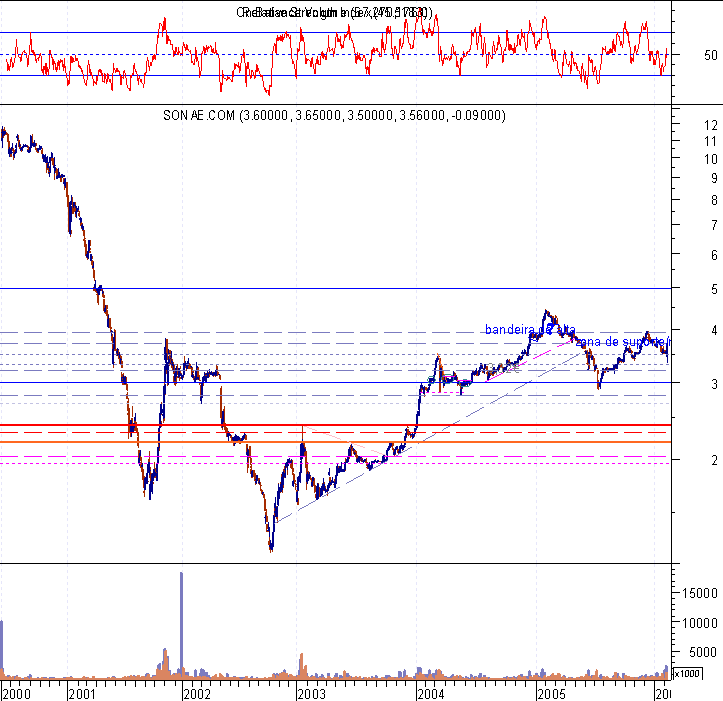723x701 pixels.
Task: Click volume axis label 10000
Action: (x=699, y=623)
